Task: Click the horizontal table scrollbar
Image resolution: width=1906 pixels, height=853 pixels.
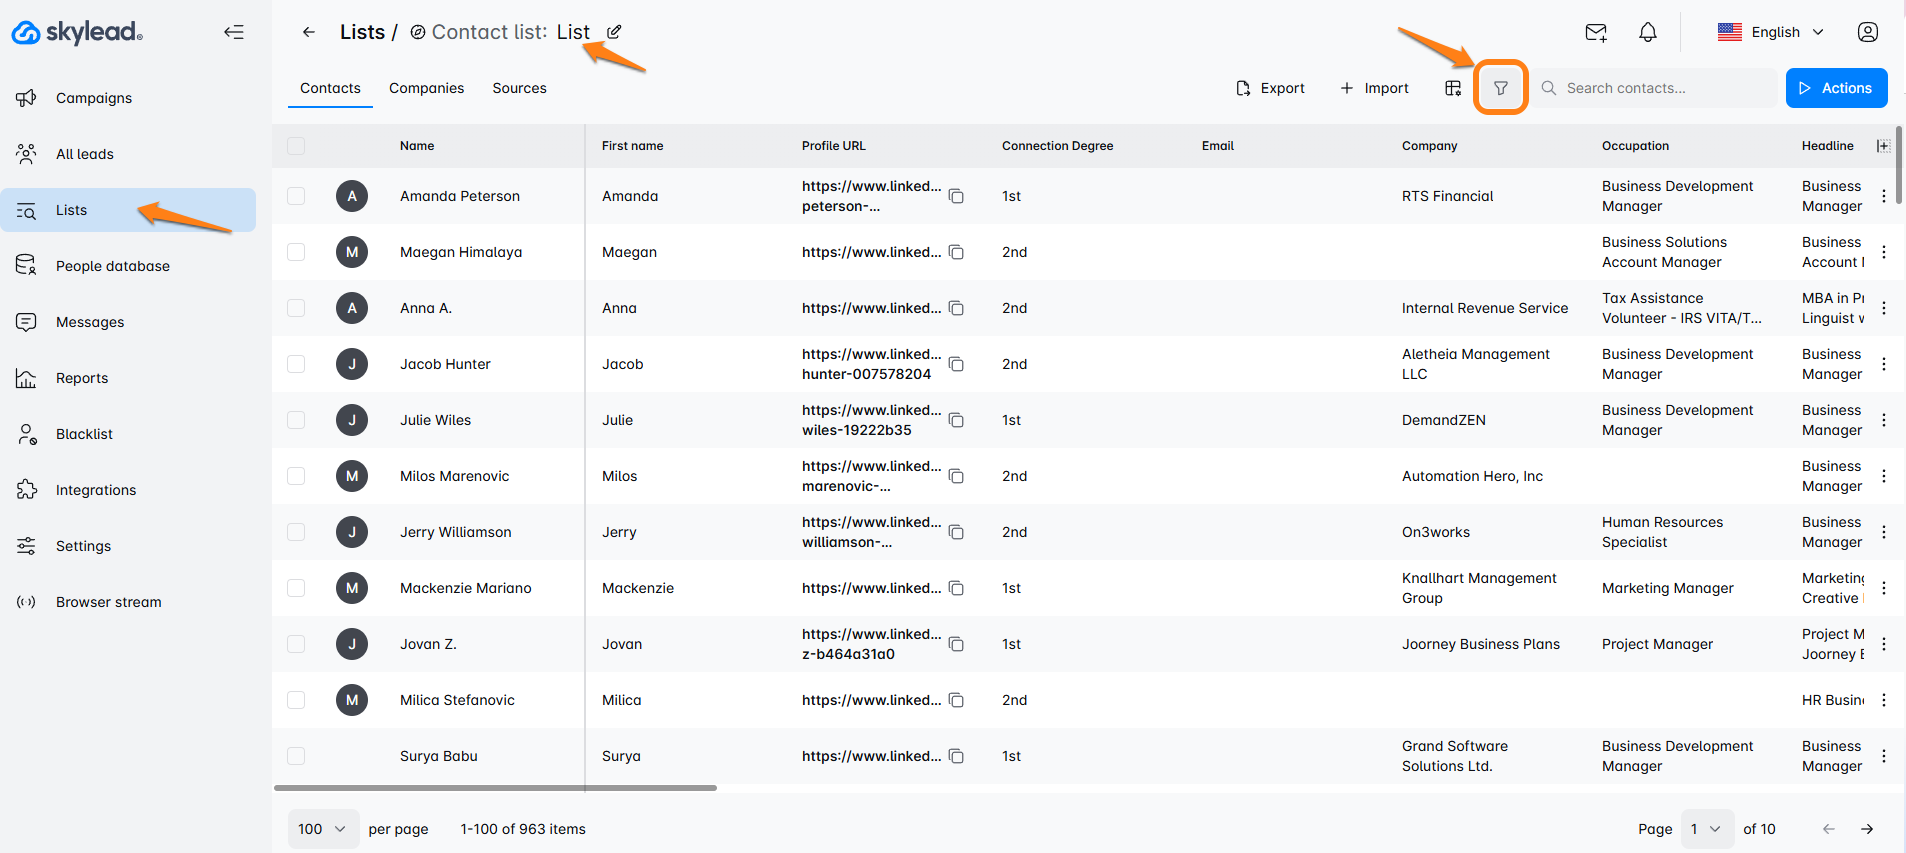Action: click(x=495, y=788)
